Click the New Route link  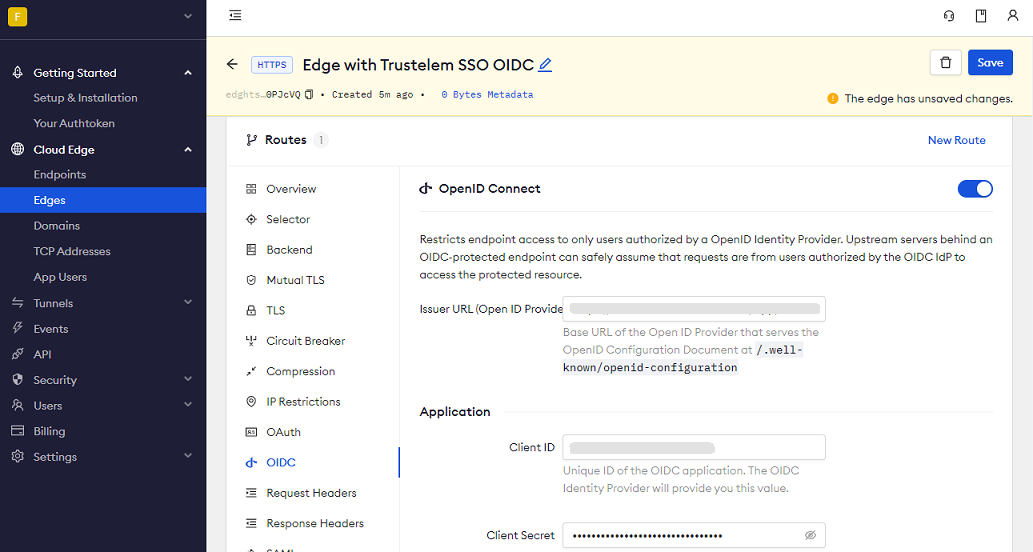(x=957, y=140)
